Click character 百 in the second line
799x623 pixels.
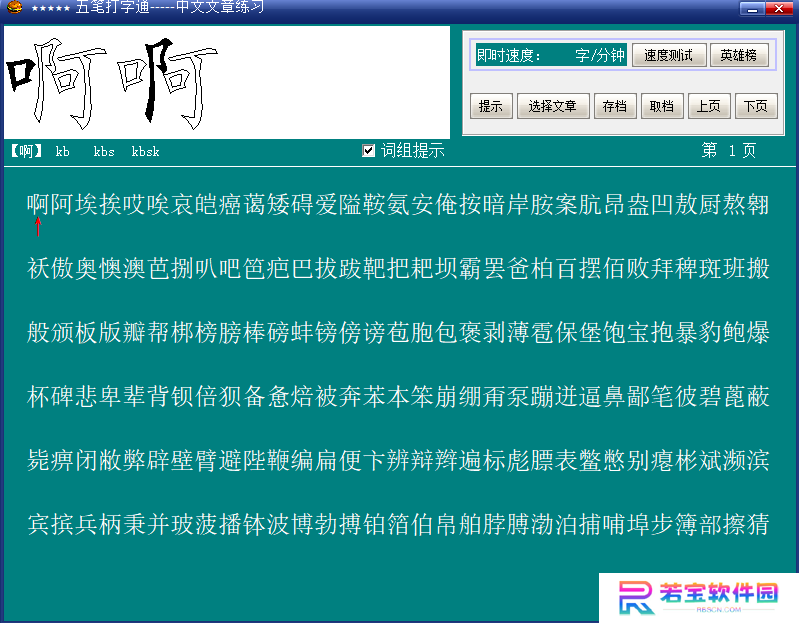click(x=566, y=268)
